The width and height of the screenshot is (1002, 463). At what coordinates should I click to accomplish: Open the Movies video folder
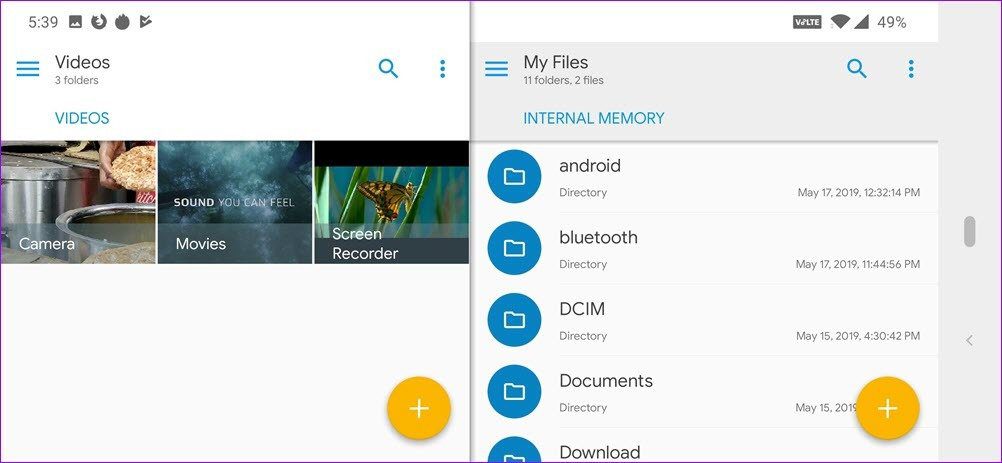tap(235, 202)
